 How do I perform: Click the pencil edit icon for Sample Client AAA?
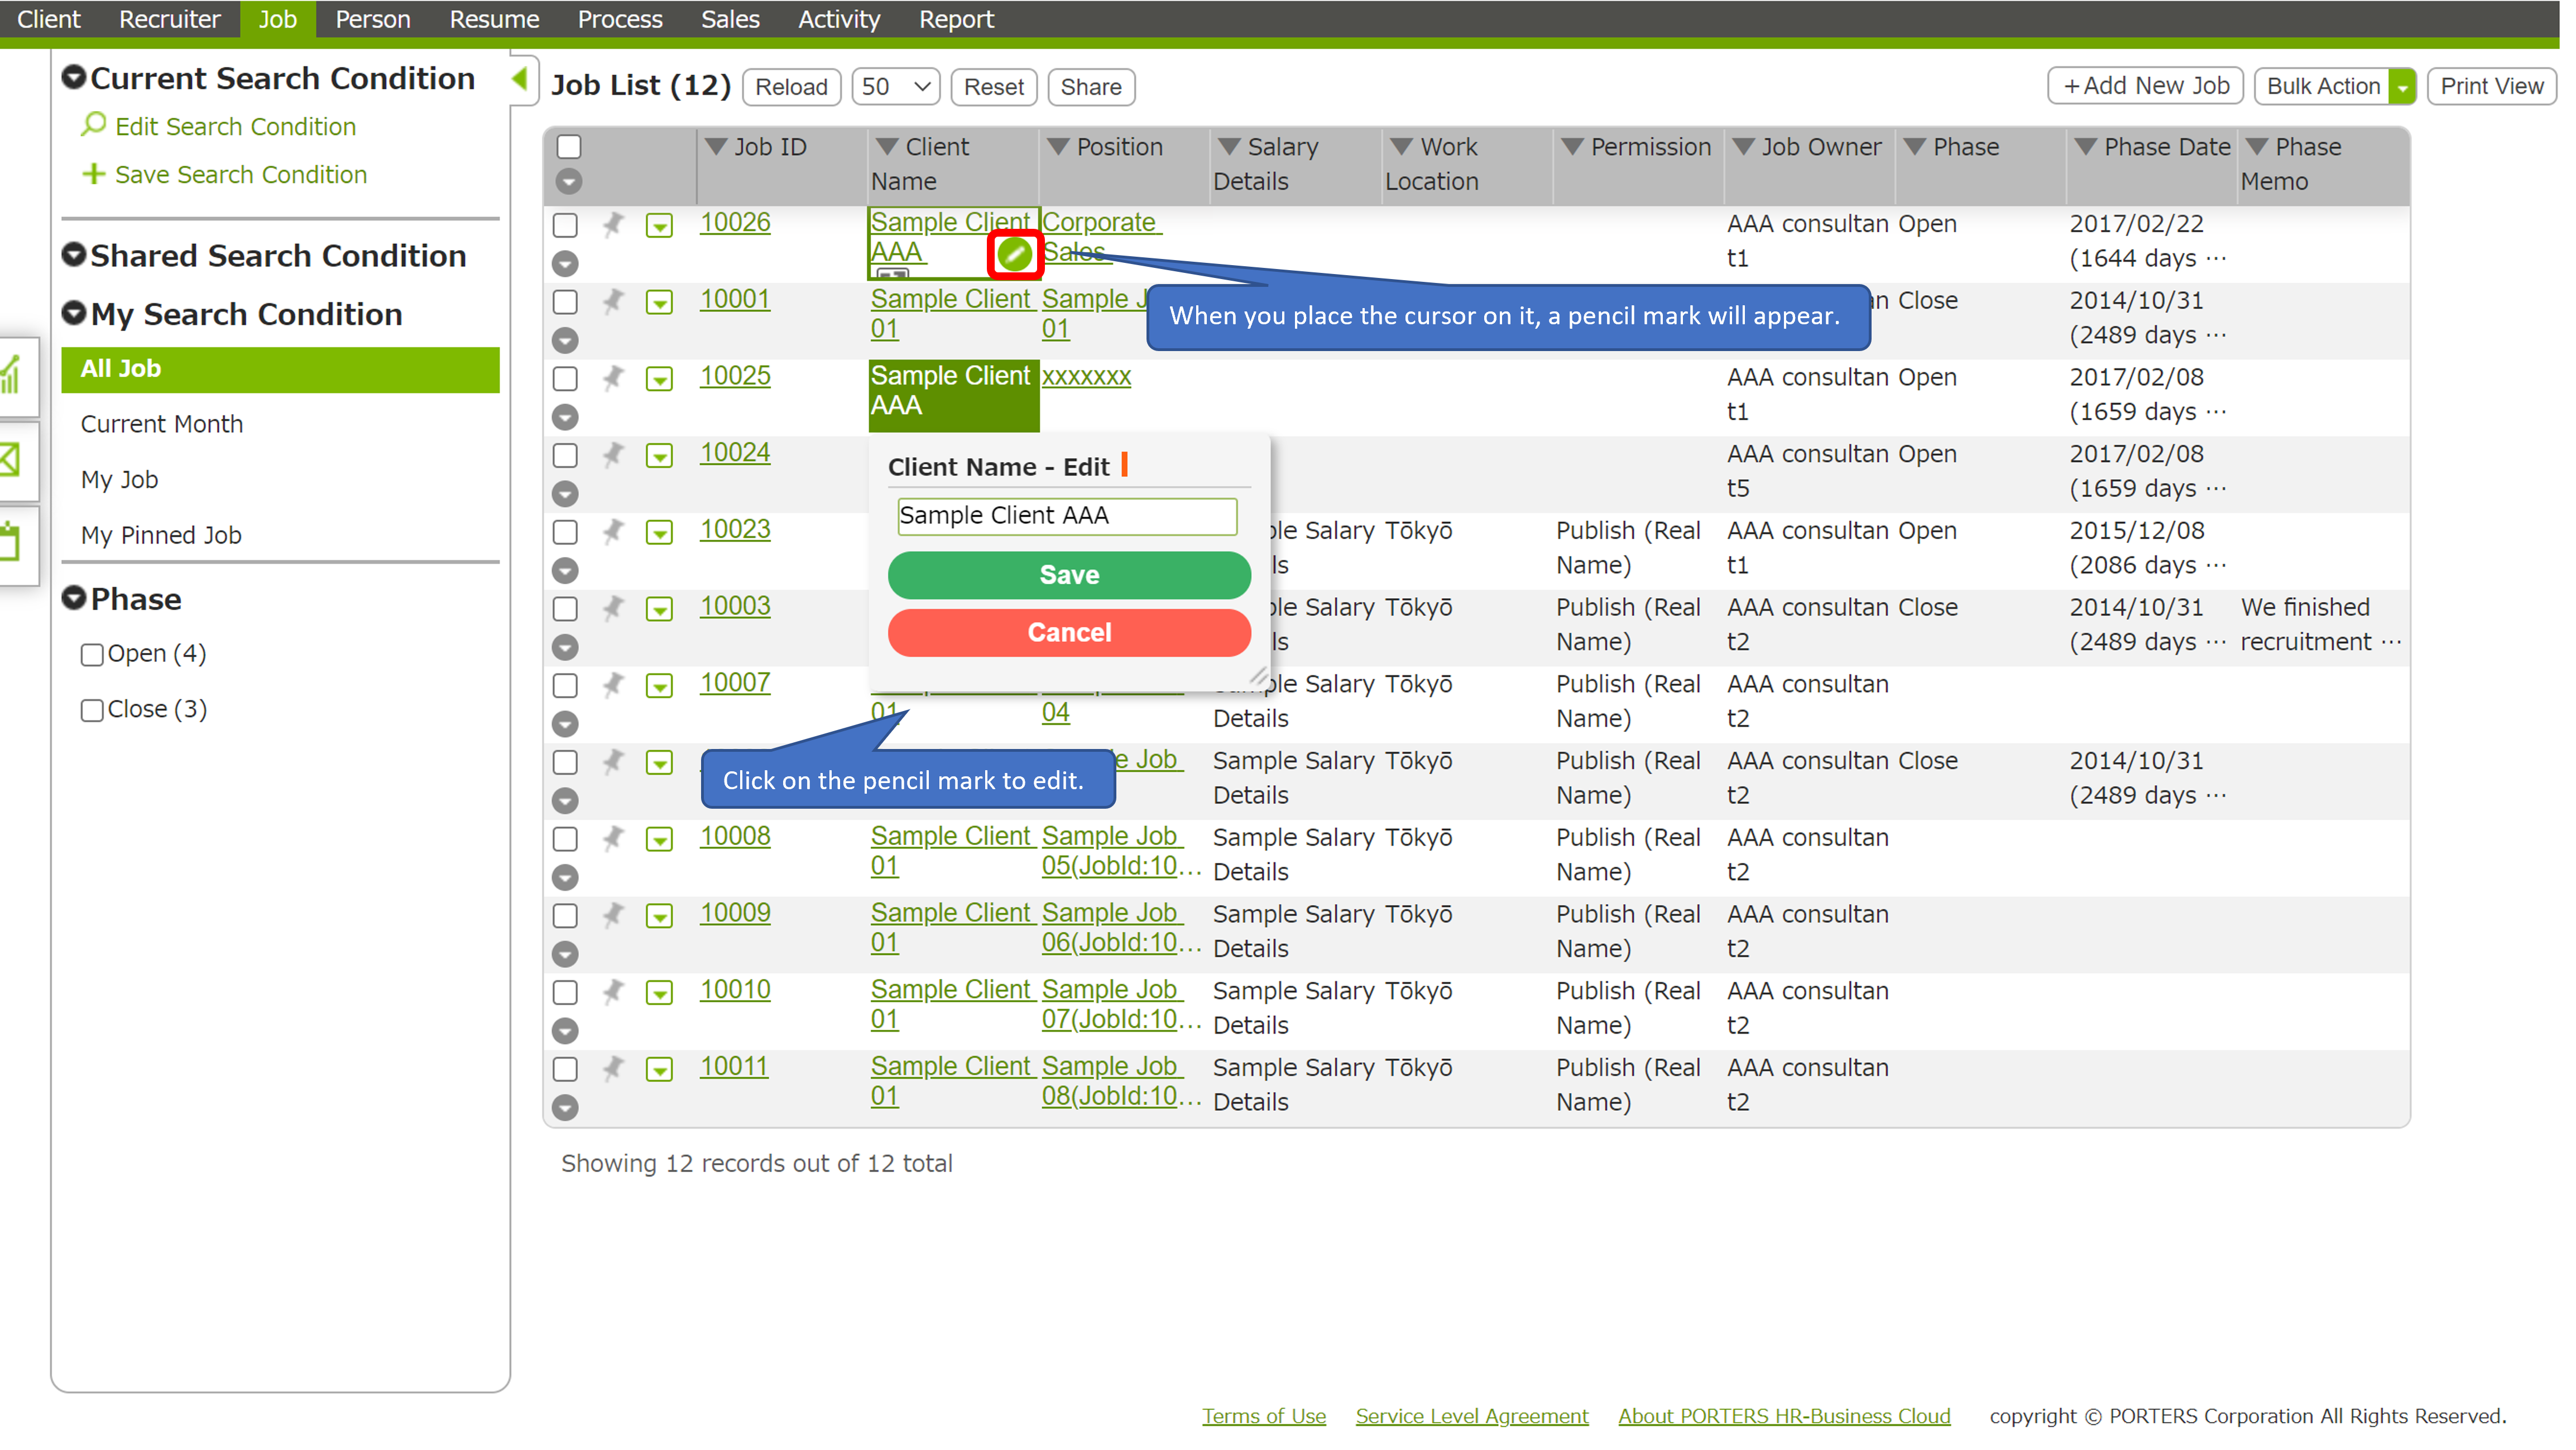click(x=1014, y=255)
